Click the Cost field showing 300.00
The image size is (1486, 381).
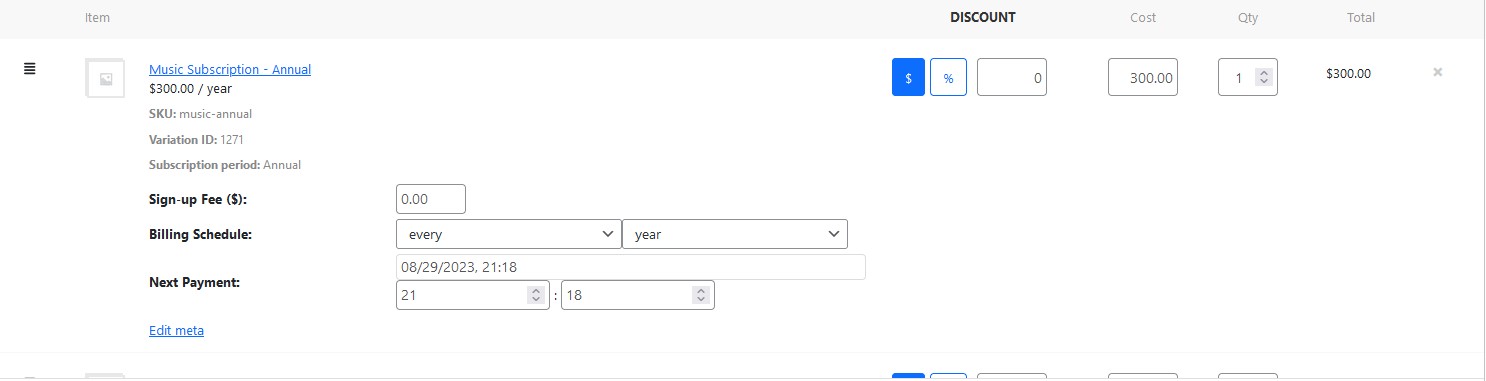[1143, 77]
